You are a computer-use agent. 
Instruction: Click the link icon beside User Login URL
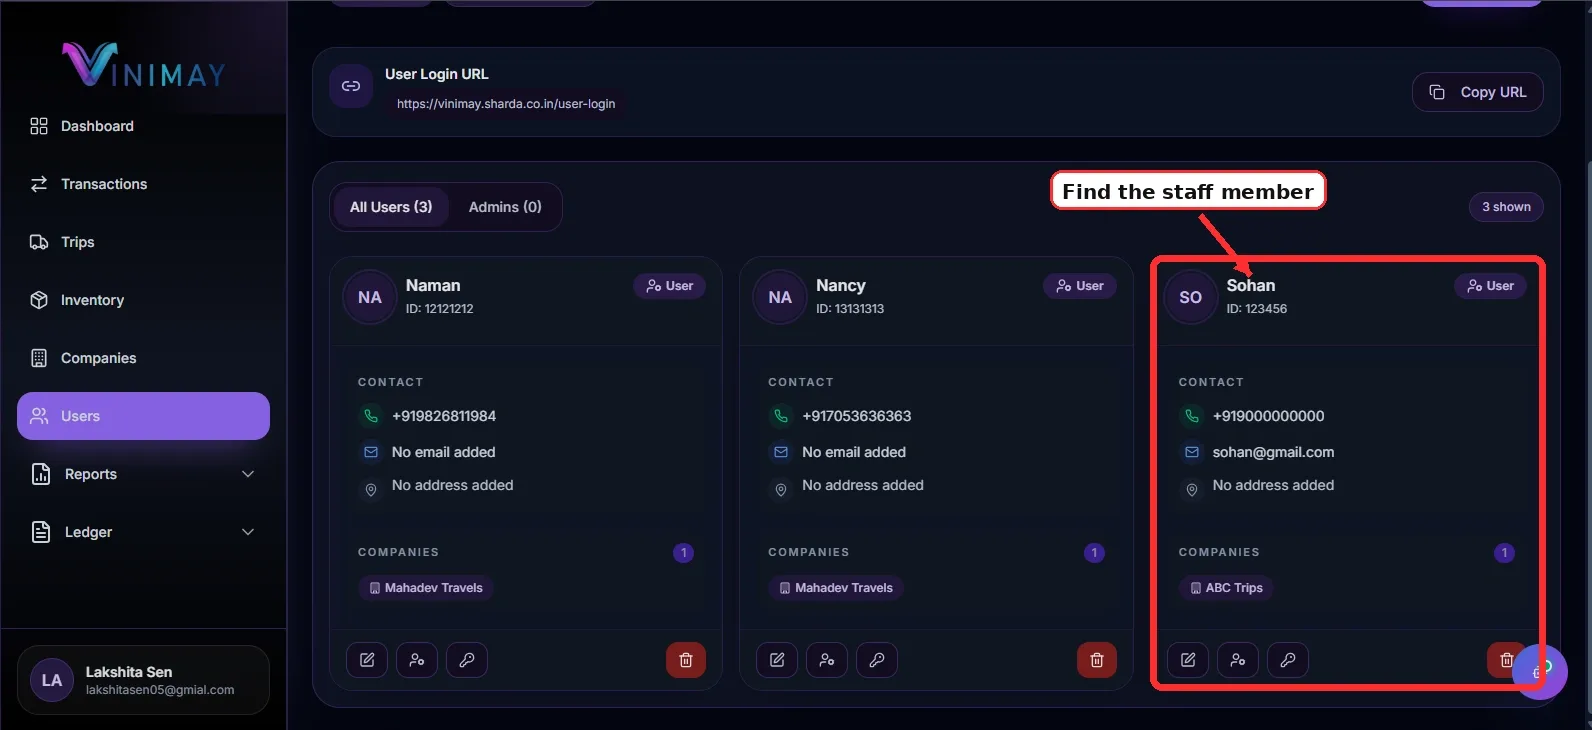pos(351,86)
